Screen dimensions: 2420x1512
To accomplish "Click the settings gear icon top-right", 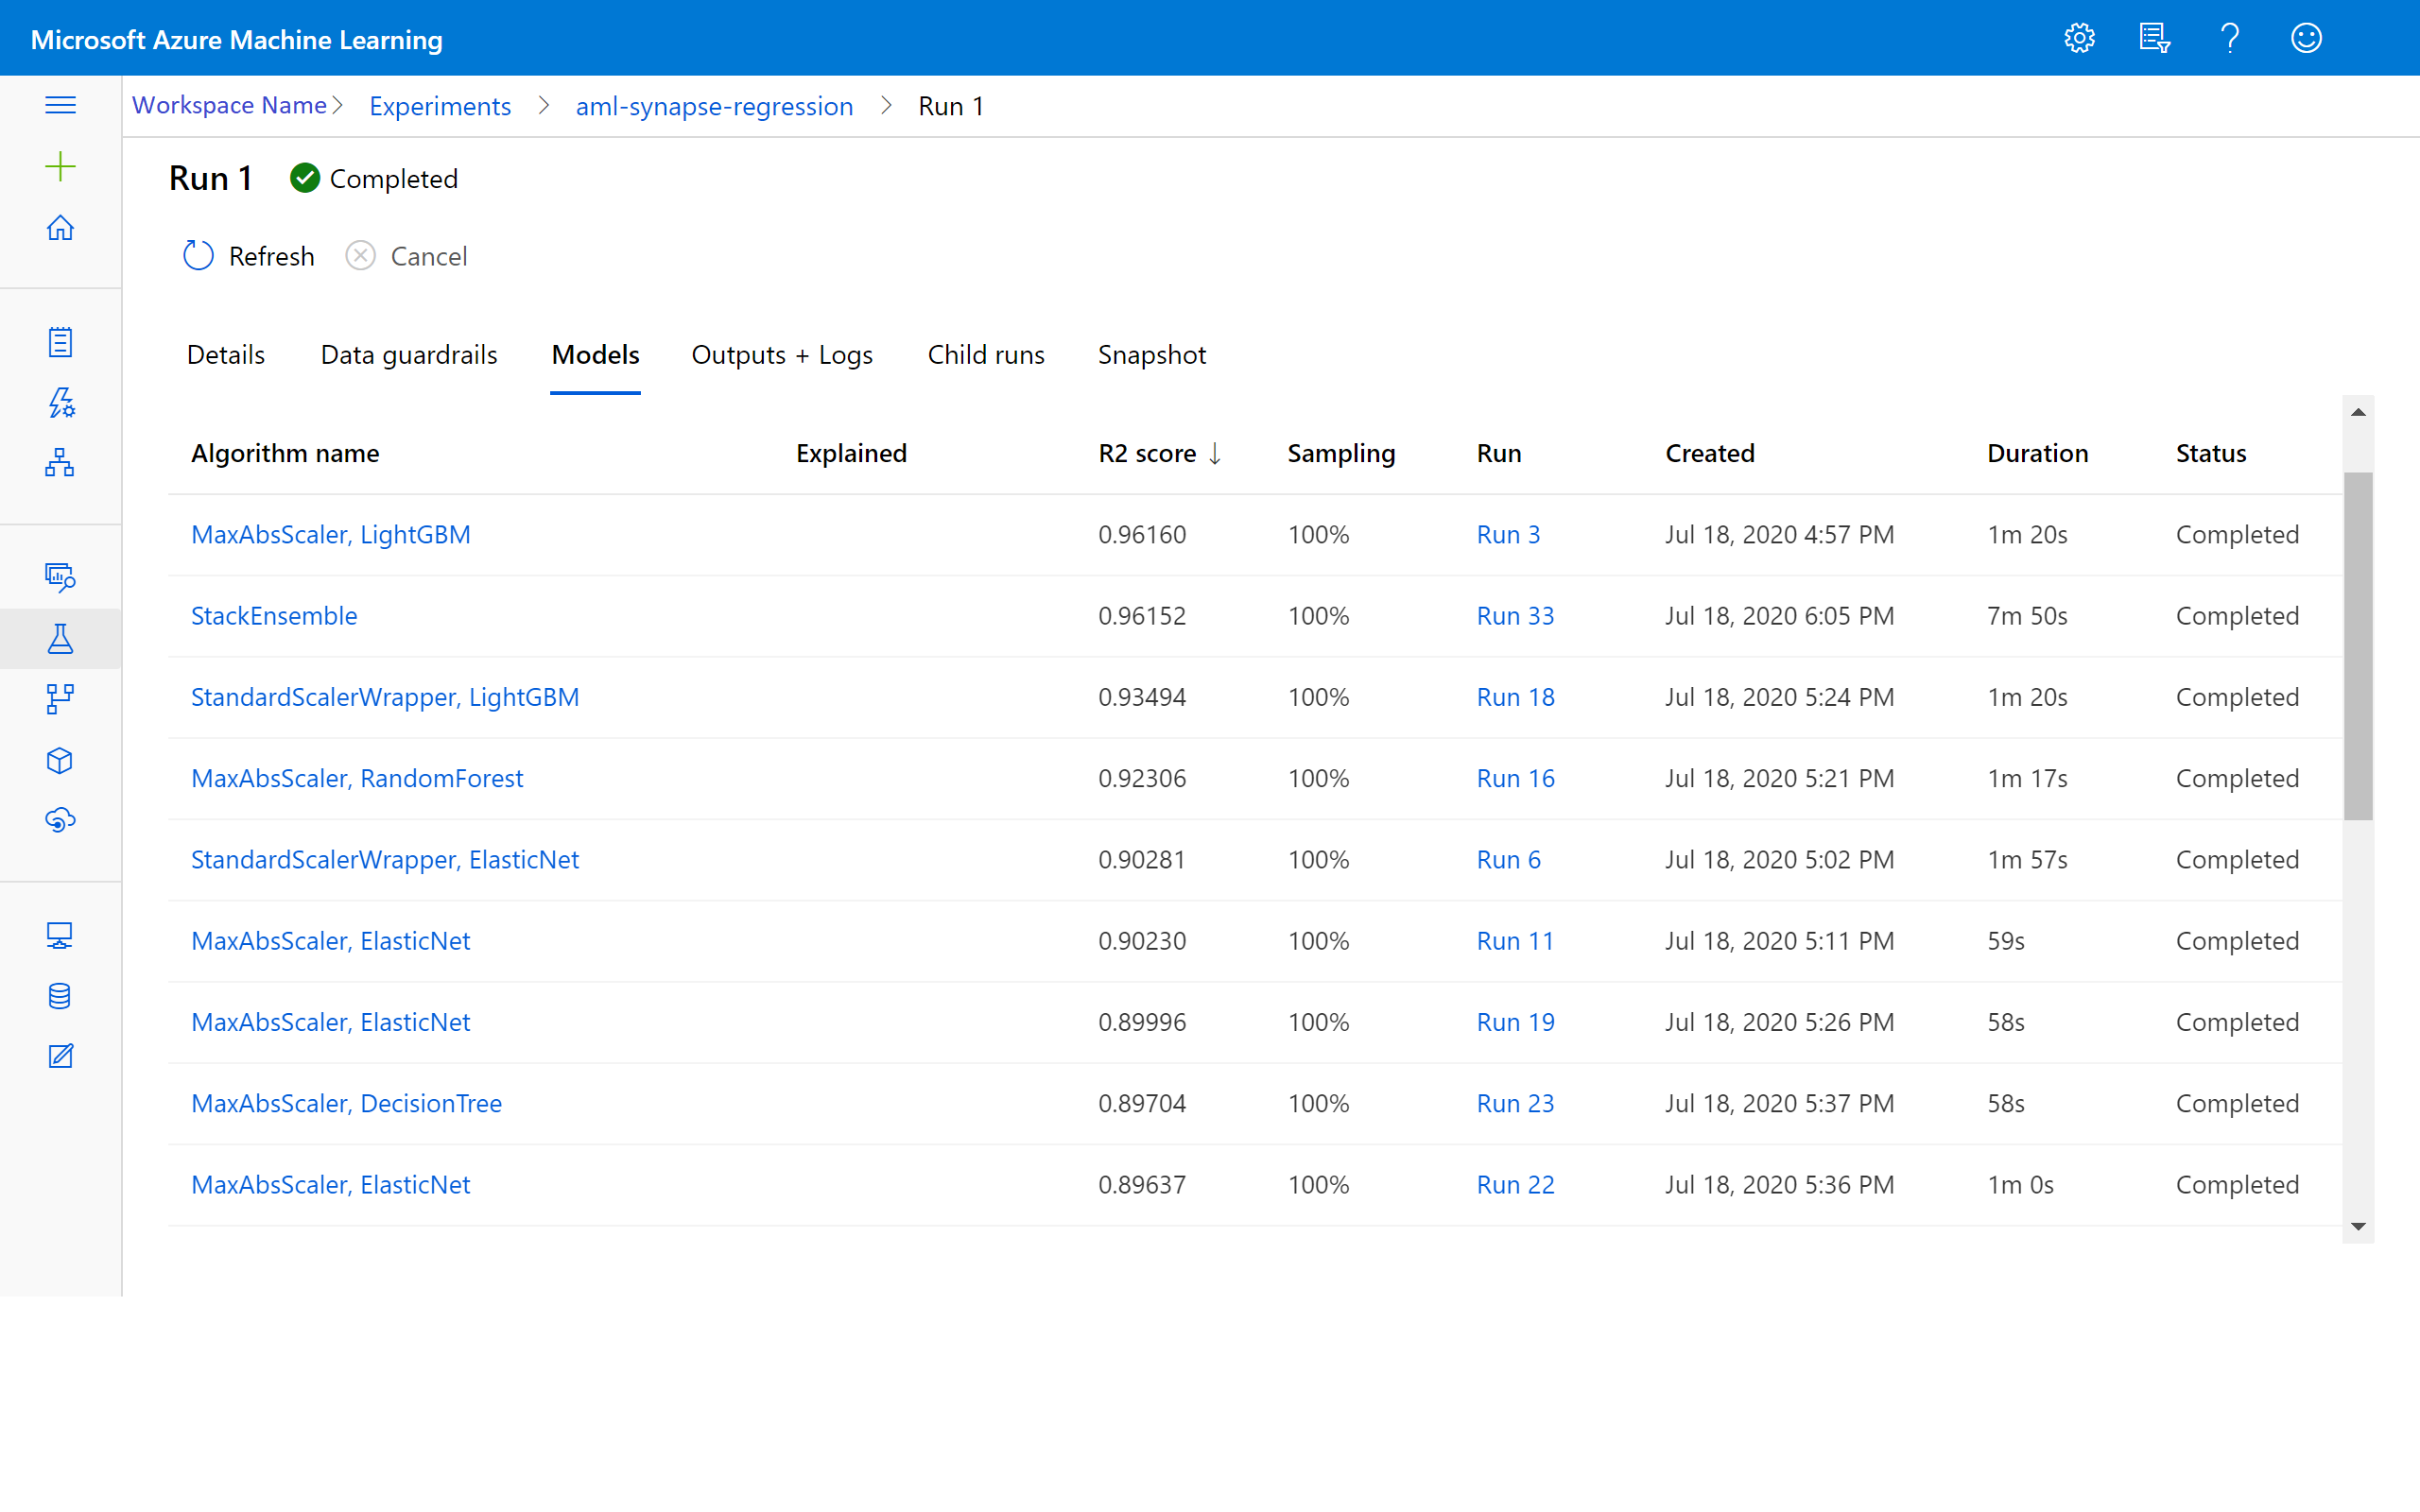I will [2081, 37].
